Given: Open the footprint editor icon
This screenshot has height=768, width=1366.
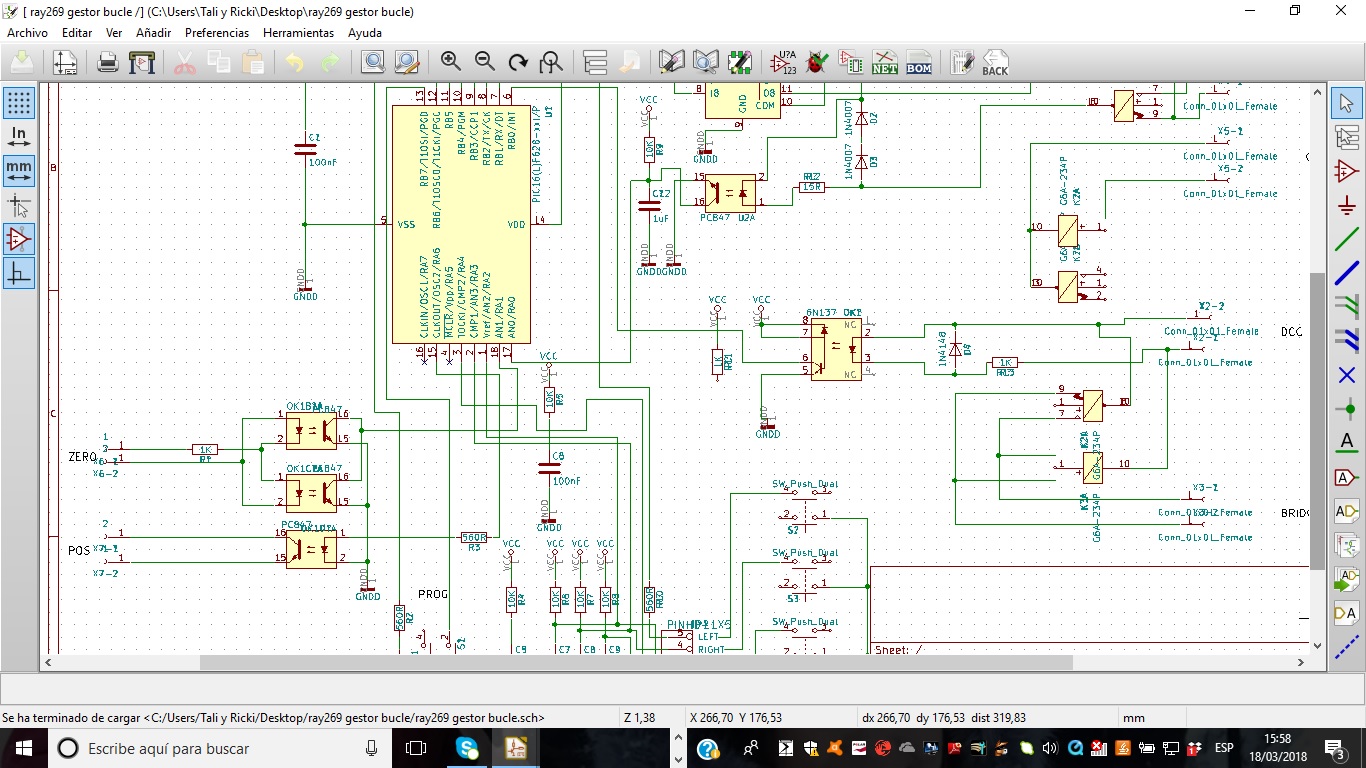Looking at the screenshot, I should click(x=740, y=62).
